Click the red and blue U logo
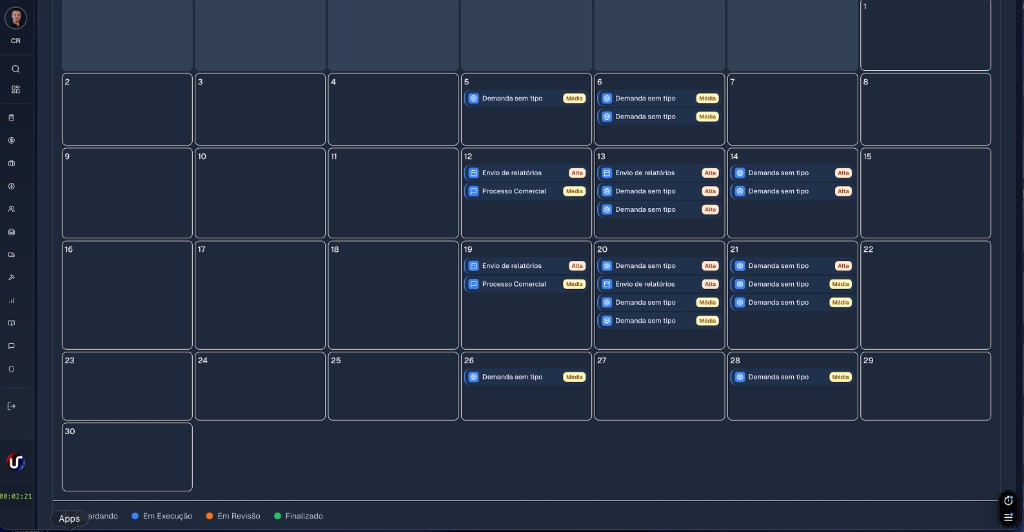Image resolution: width=1024 pixels, height=532 pixels. (16, 462)
